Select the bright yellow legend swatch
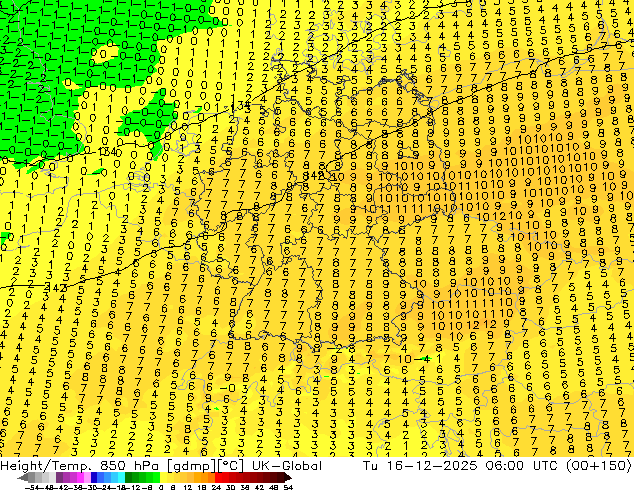Screen dimensions: 634x490 [x=163, y=477]
